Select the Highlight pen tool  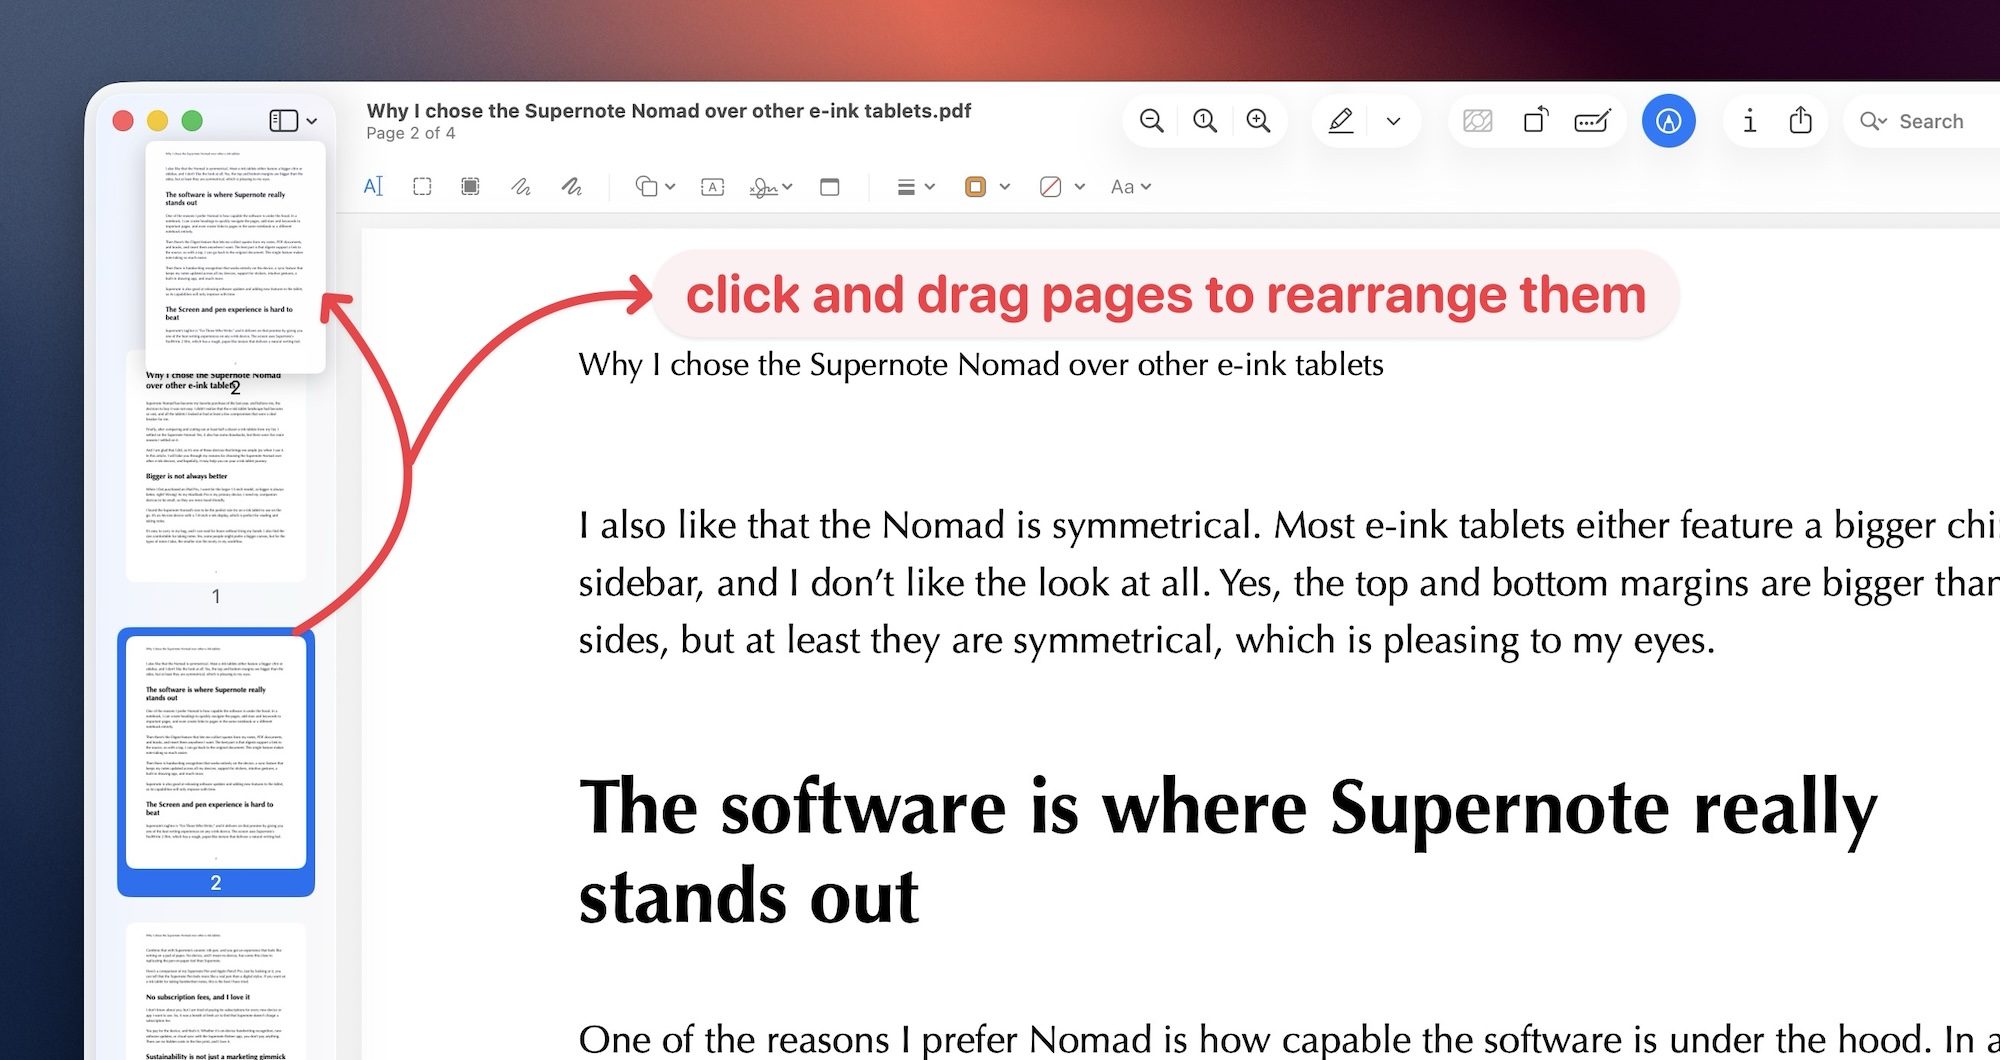click(x=1340, y=121)
